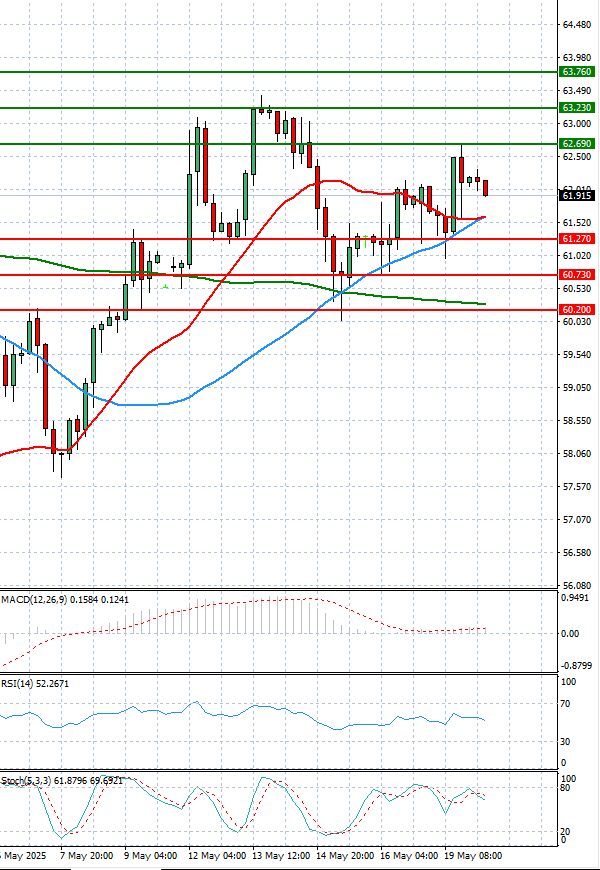Click the 62.500 price scale value

tap(576, 157)
